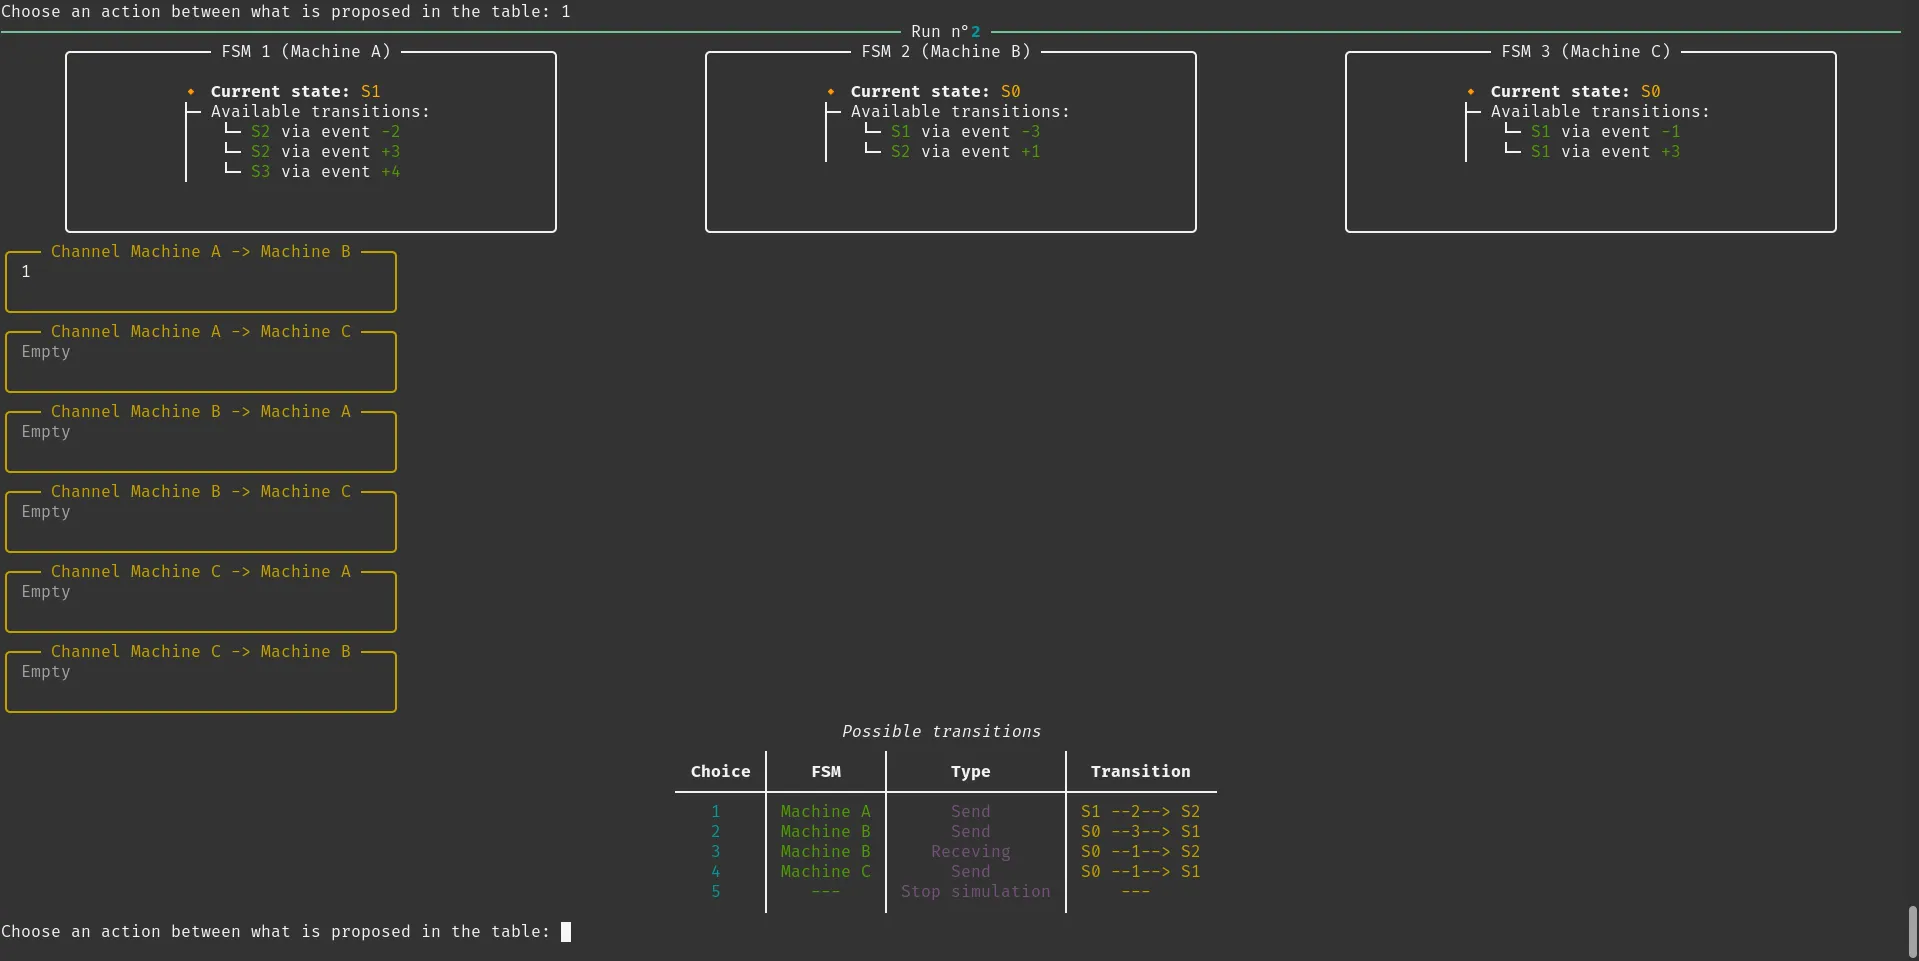This screenshot has height=961, width=1919.
Task: Click the orange diamond in FSM 2 panel
Action: (831, 92)
